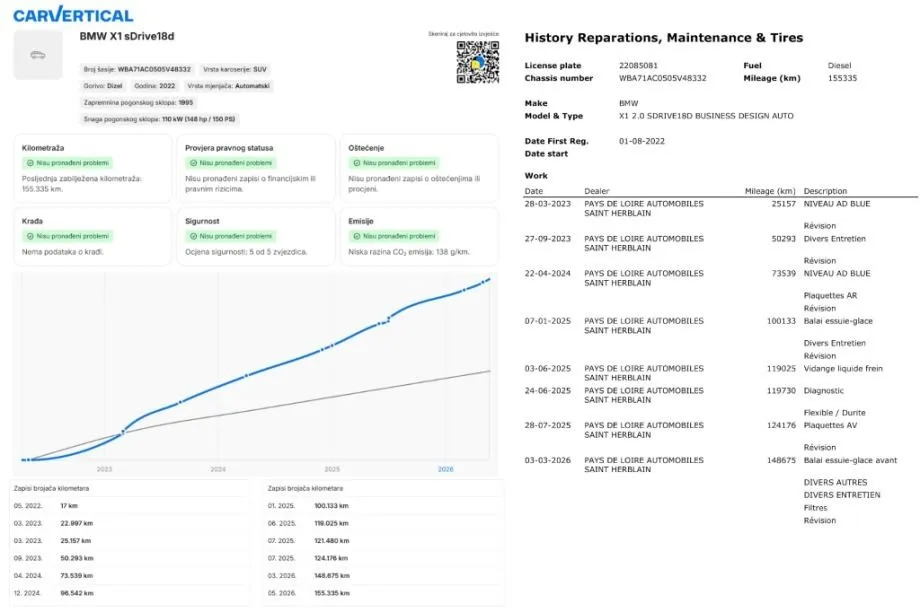
Task: Open the Krađa card heading
Action: click(x=32, y=221)
